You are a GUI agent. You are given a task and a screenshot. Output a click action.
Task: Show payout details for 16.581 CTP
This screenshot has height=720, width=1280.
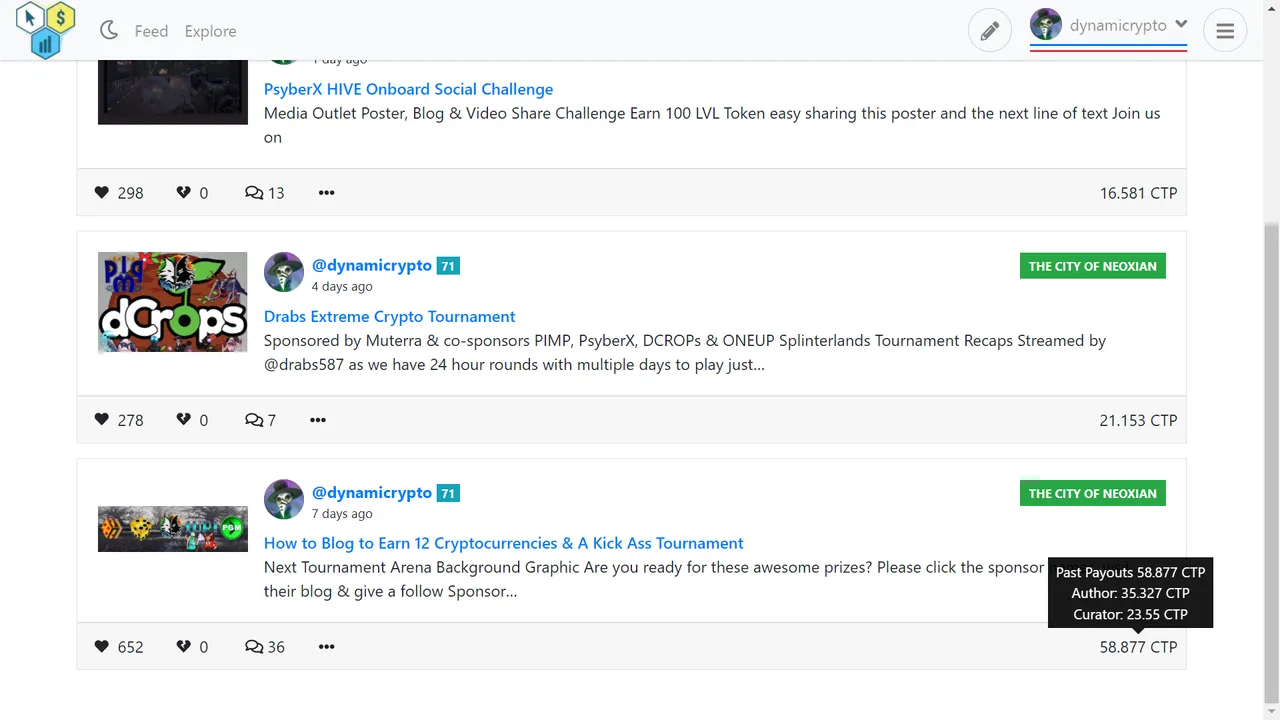coord(1138,193)
